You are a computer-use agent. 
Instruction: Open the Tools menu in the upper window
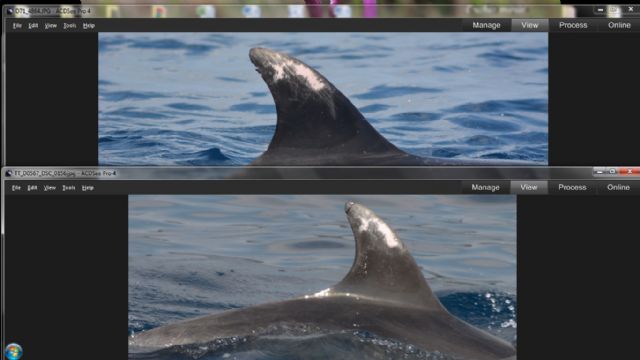coord(69,25)
